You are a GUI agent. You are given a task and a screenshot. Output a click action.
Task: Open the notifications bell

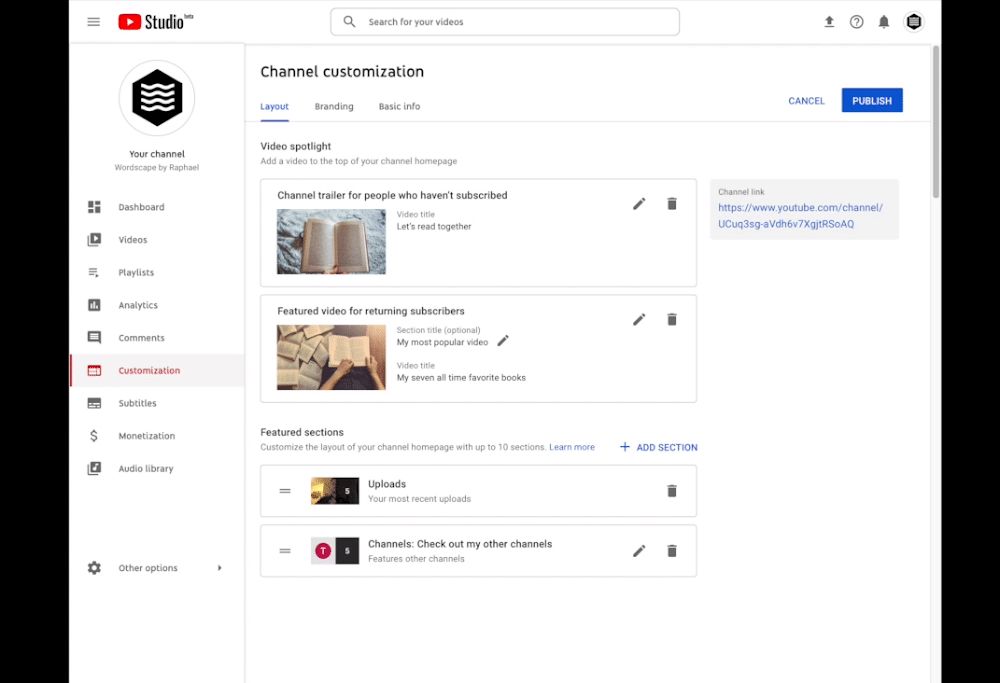(884, 20)
